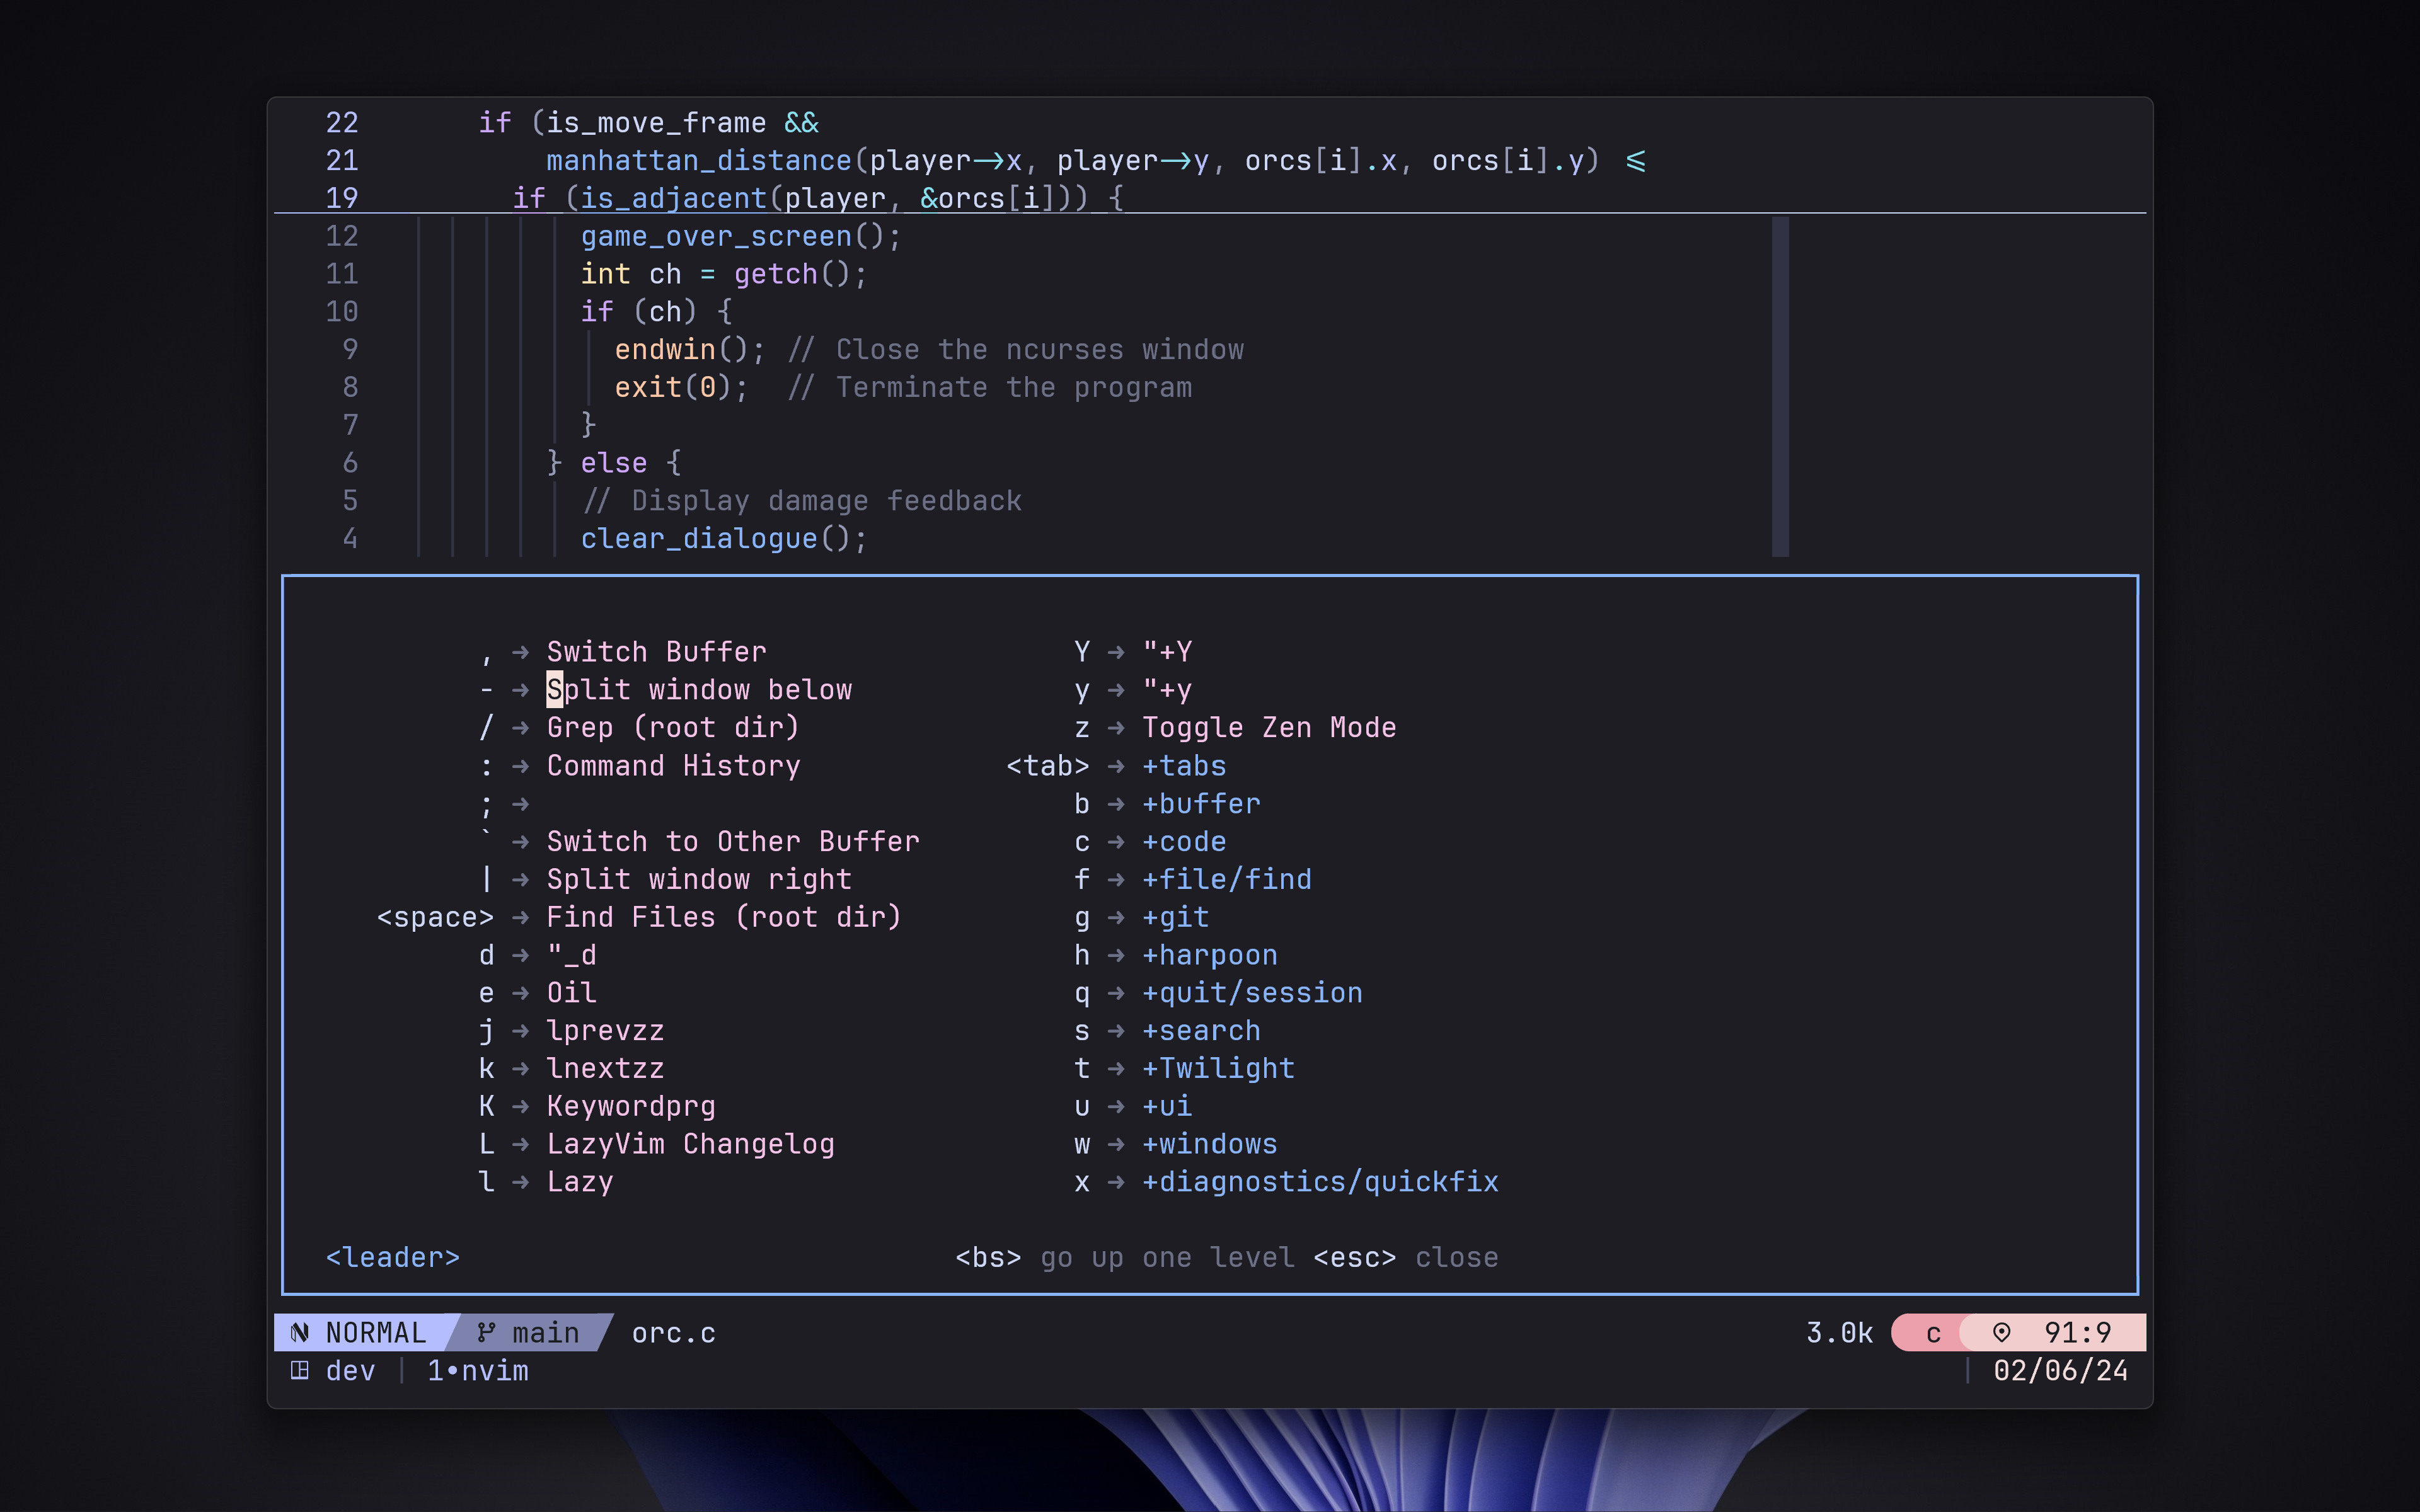Select Find Files (root dir)

point(724,917)
